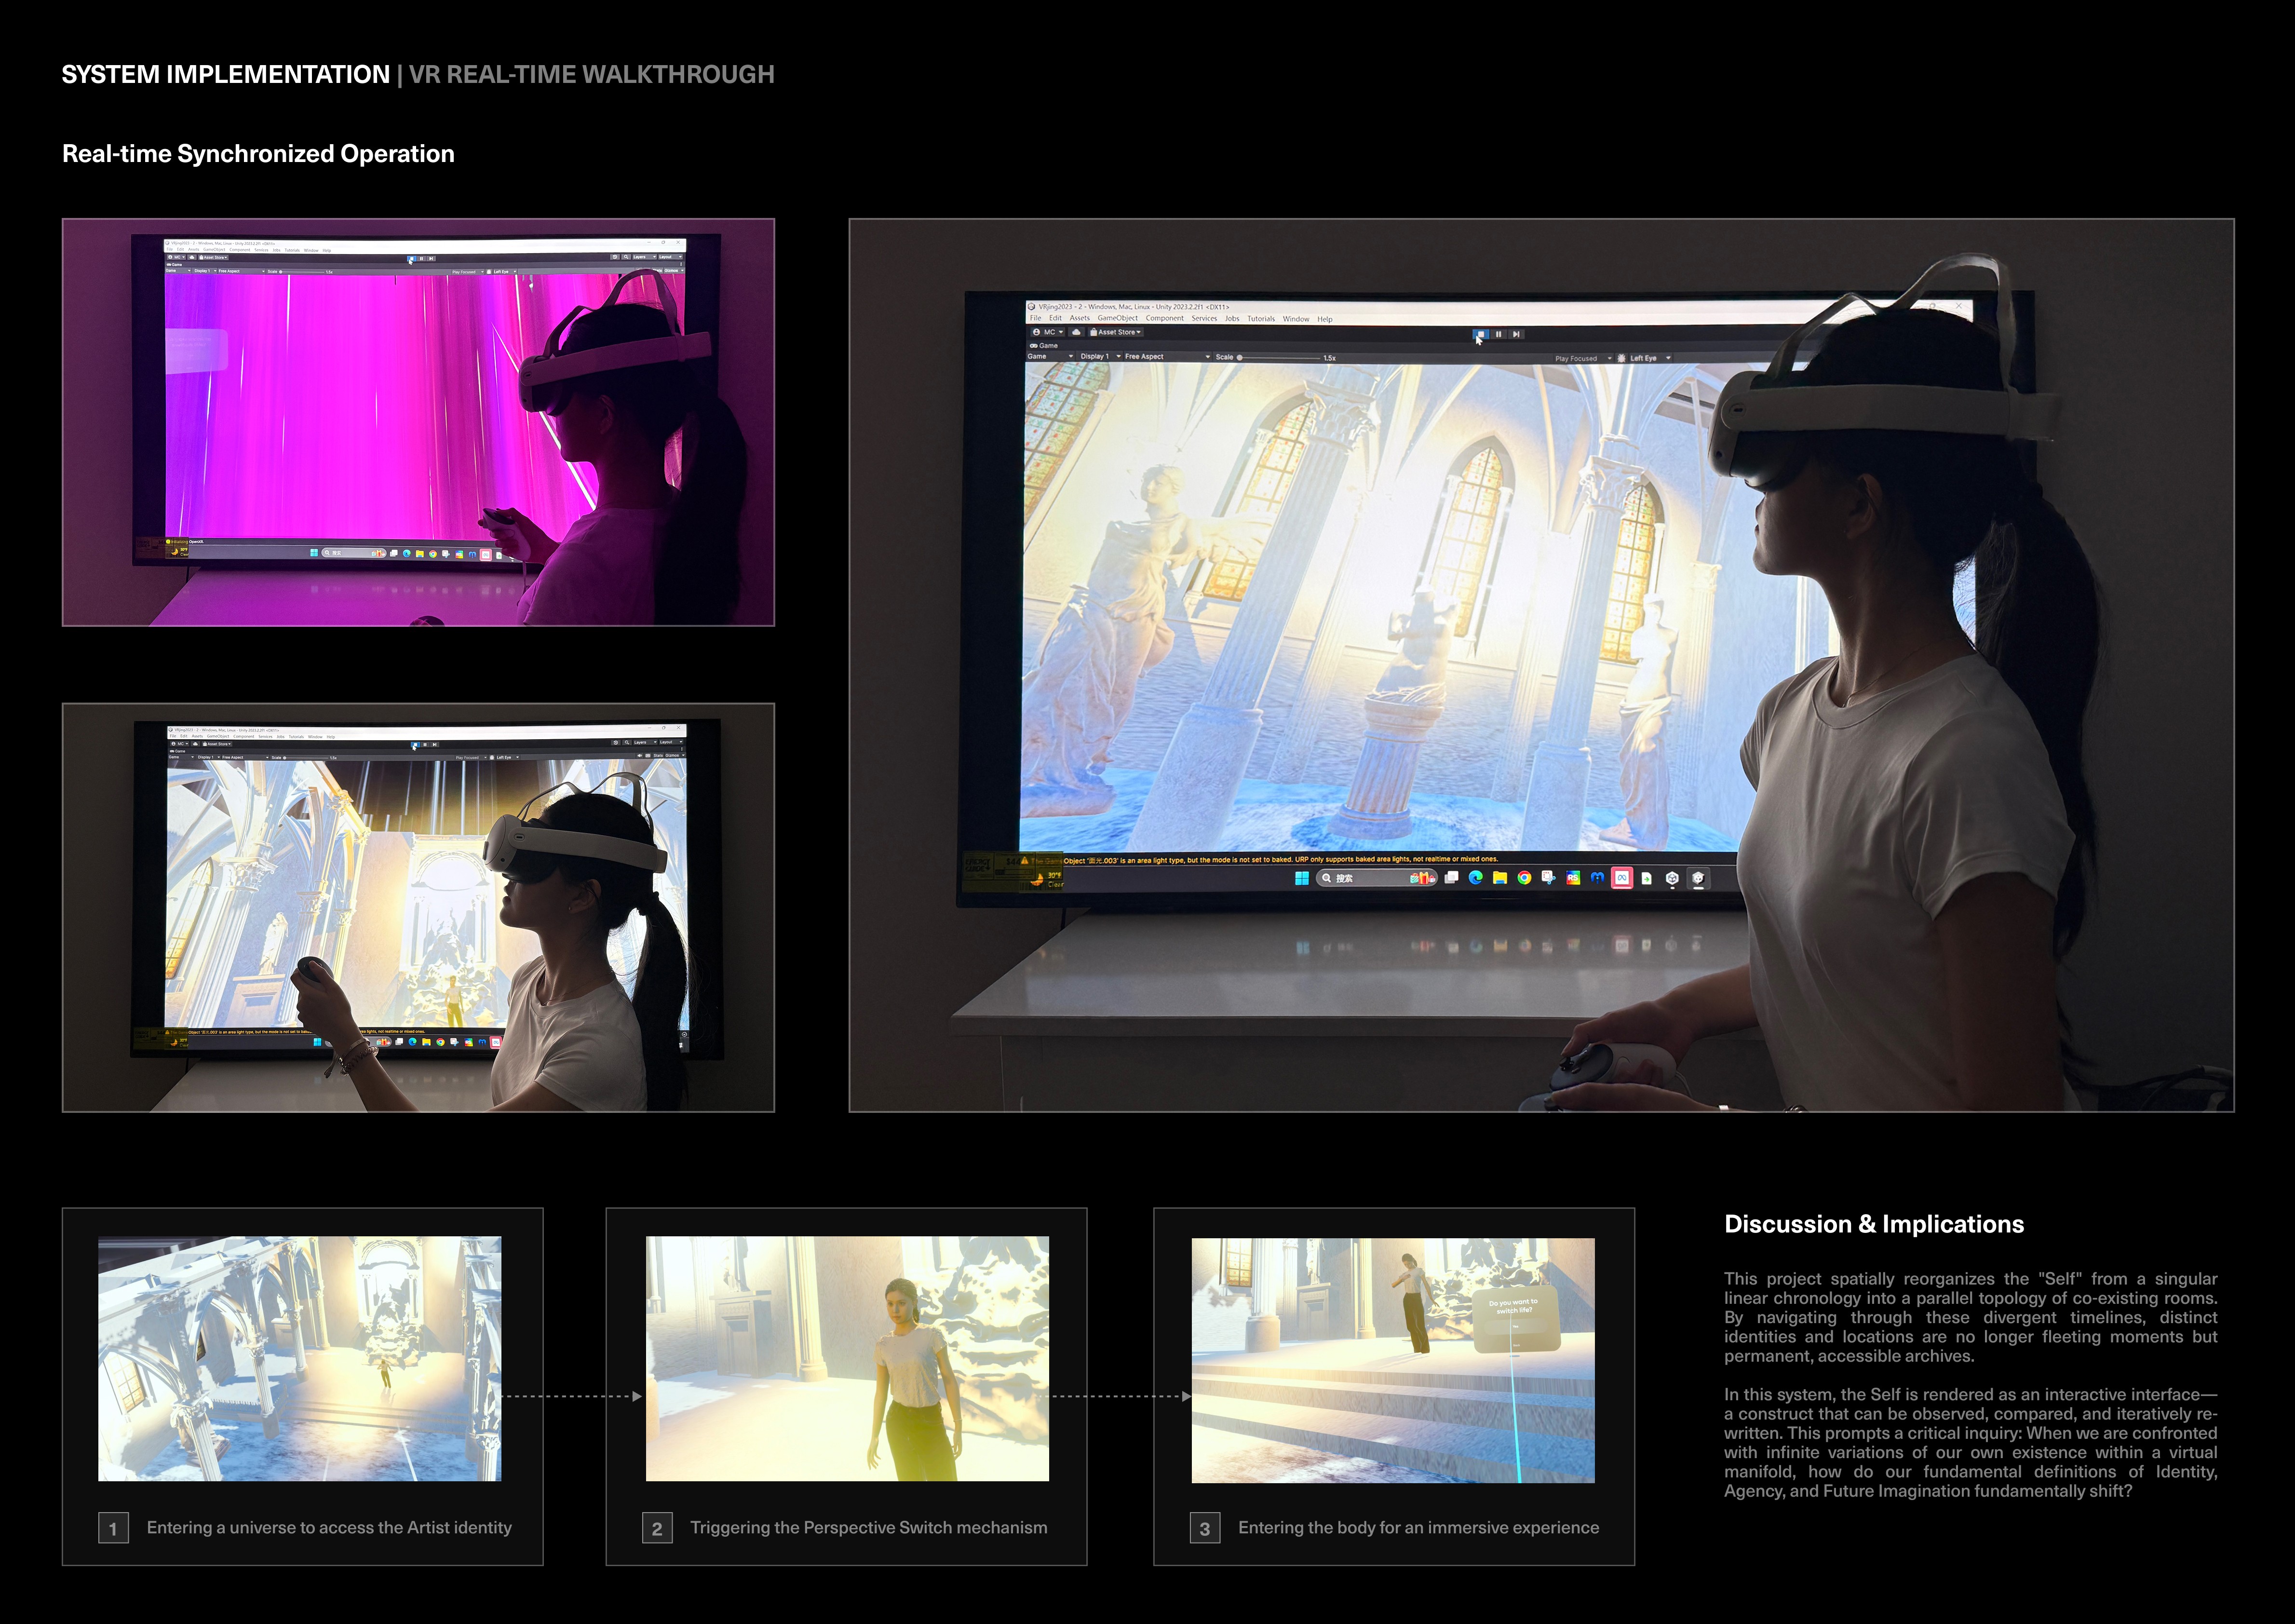The width and height of the screenshot is (2295, 1624).
Task: Click the cloud services icon
Action: 1076,332
